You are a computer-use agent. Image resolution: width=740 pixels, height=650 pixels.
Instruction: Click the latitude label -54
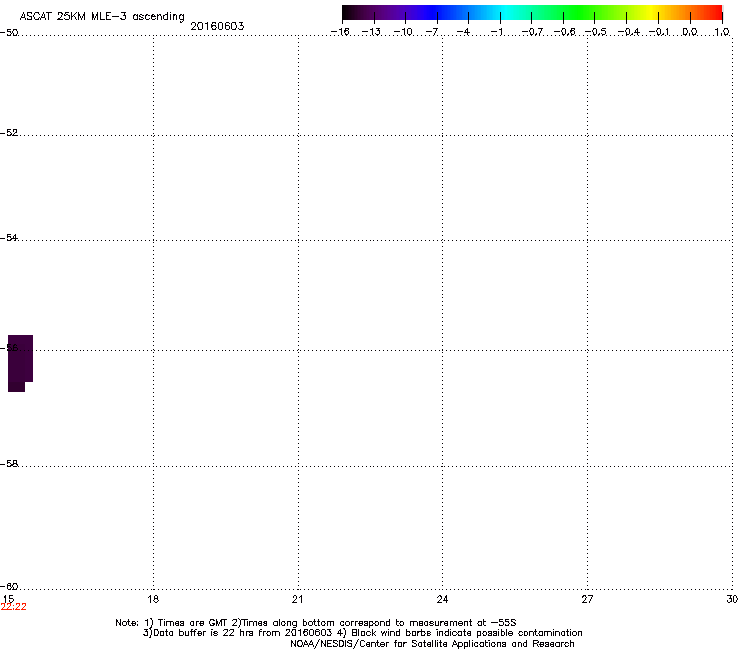[x=9, y=238]
